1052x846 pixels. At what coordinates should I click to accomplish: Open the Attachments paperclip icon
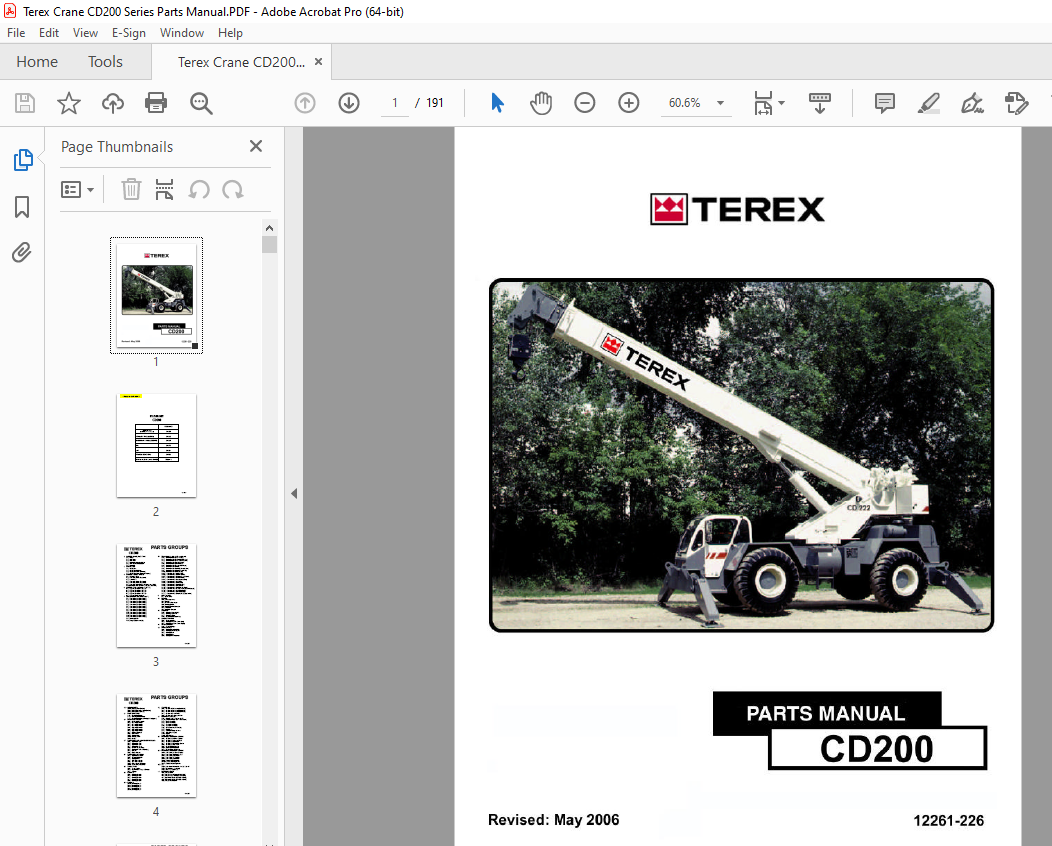[x=21, y=252]
